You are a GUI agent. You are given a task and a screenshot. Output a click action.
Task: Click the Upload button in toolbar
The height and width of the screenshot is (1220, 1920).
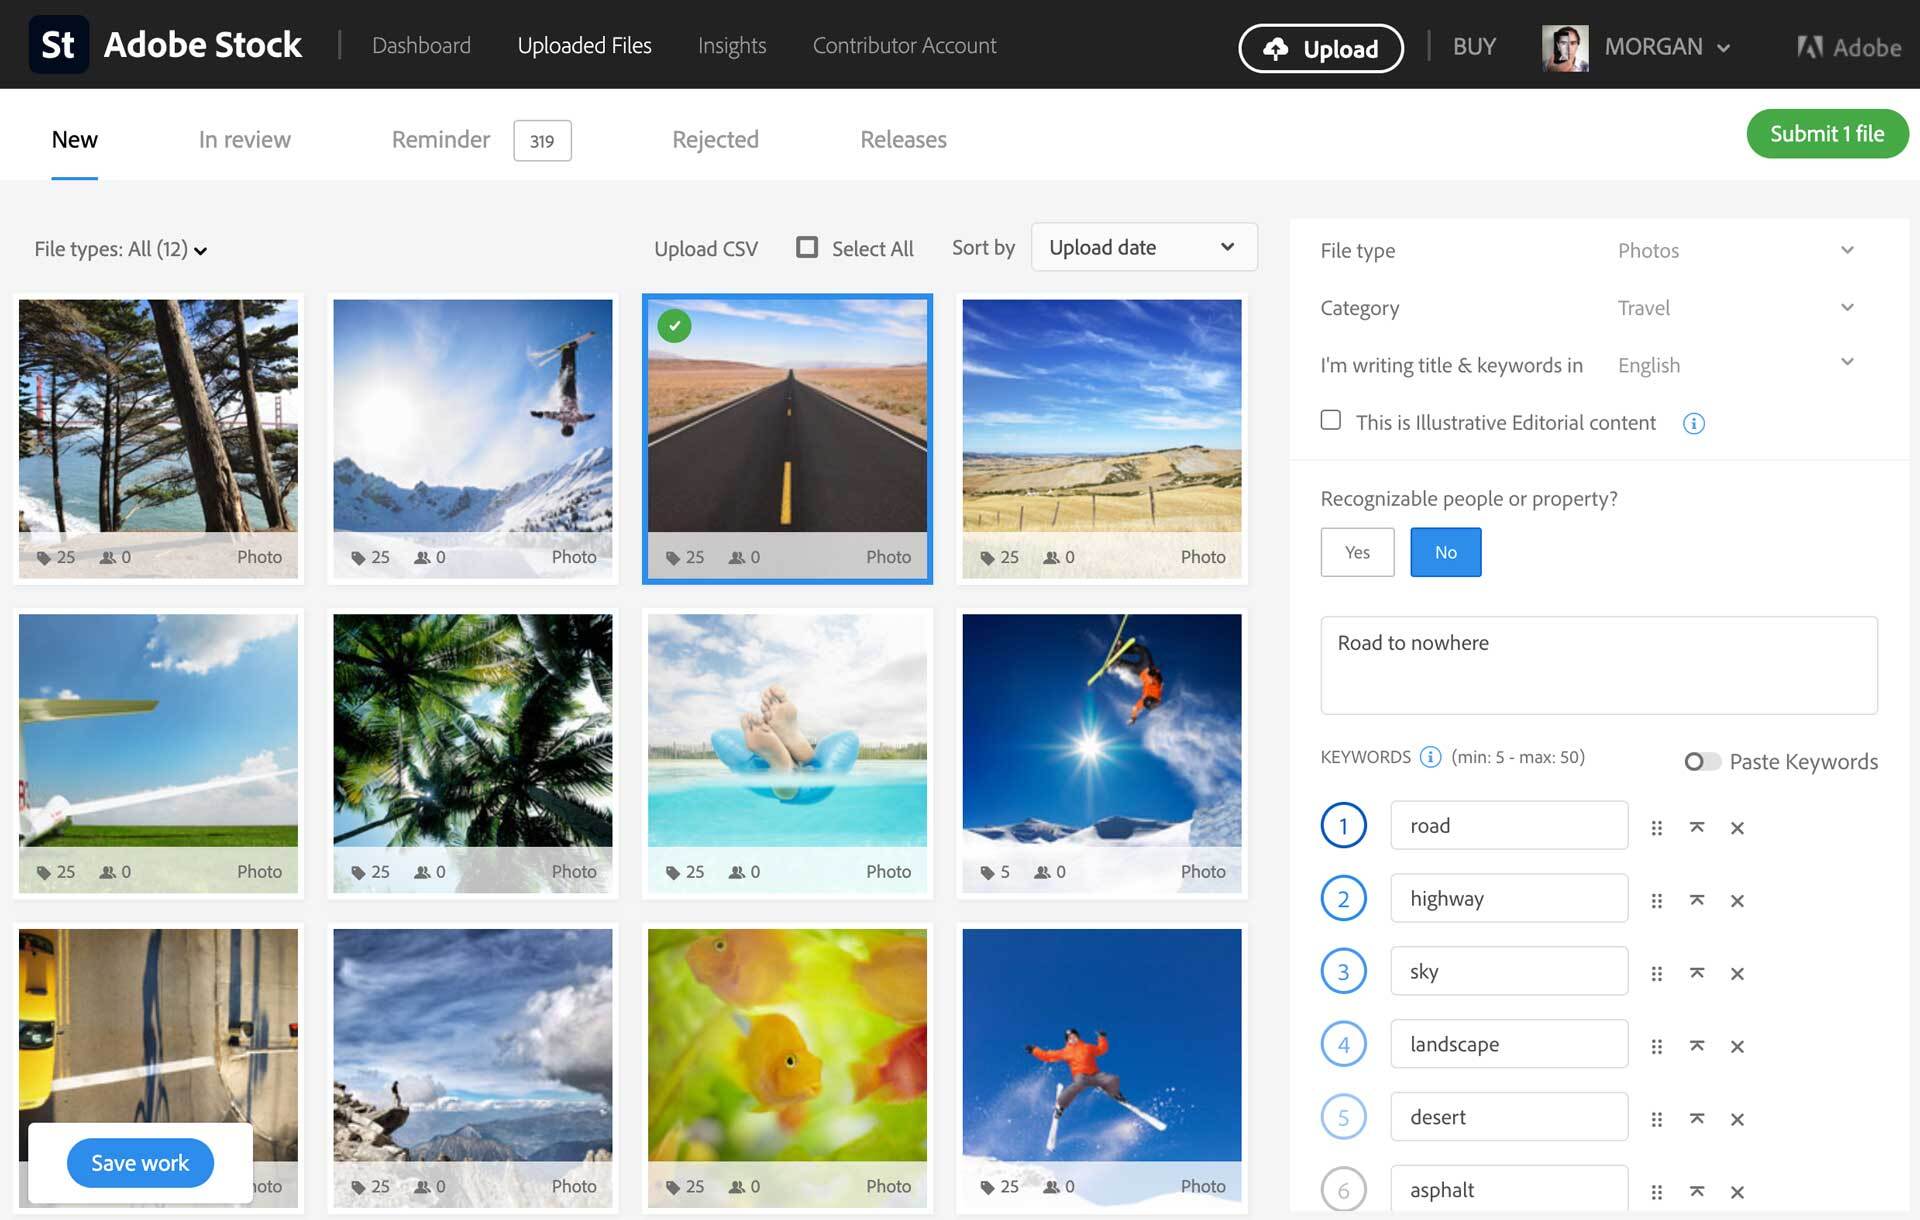(x=1320, y=45)
